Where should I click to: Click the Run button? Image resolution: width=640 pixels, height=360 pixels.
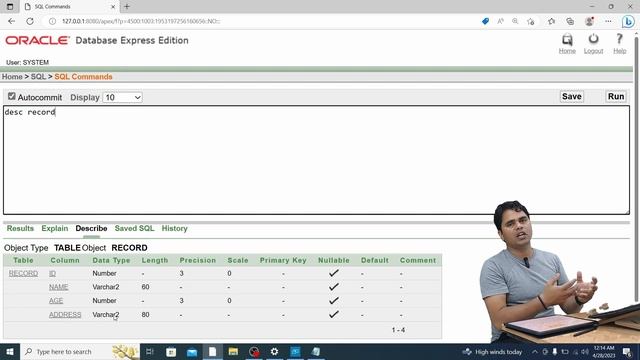pos(616,96)
